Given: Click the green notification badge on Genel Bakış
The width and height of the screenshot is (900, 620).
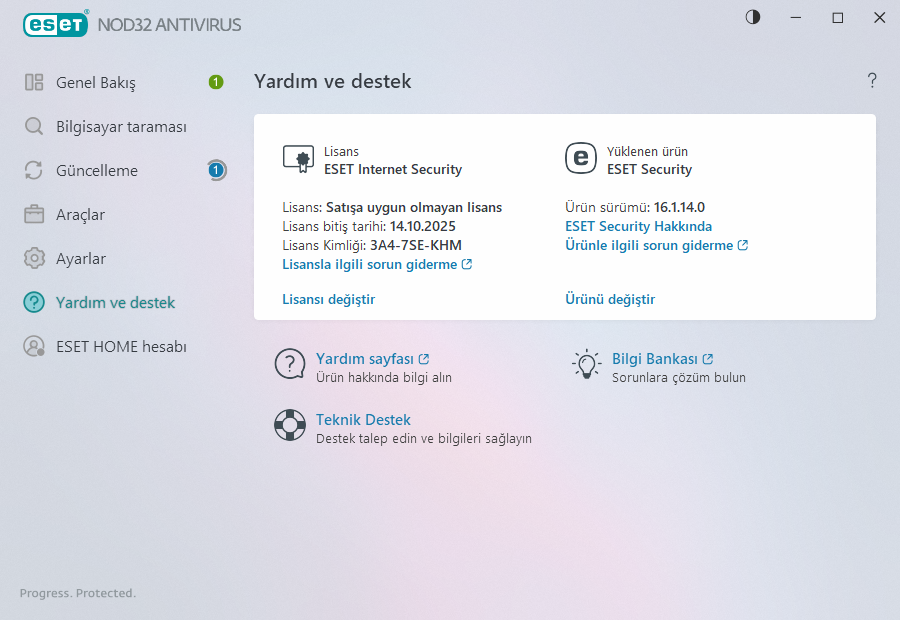Looking at the screenshot, I should pyautogui.click(x=216, y=82).
